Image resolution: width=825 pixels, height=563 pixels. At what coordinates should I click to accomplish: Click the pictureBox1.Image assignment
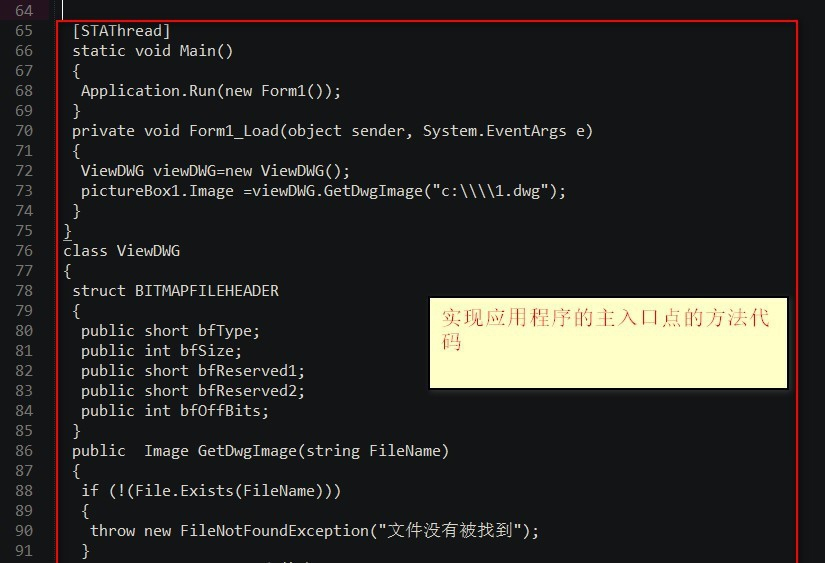click(x=156, y=191)
